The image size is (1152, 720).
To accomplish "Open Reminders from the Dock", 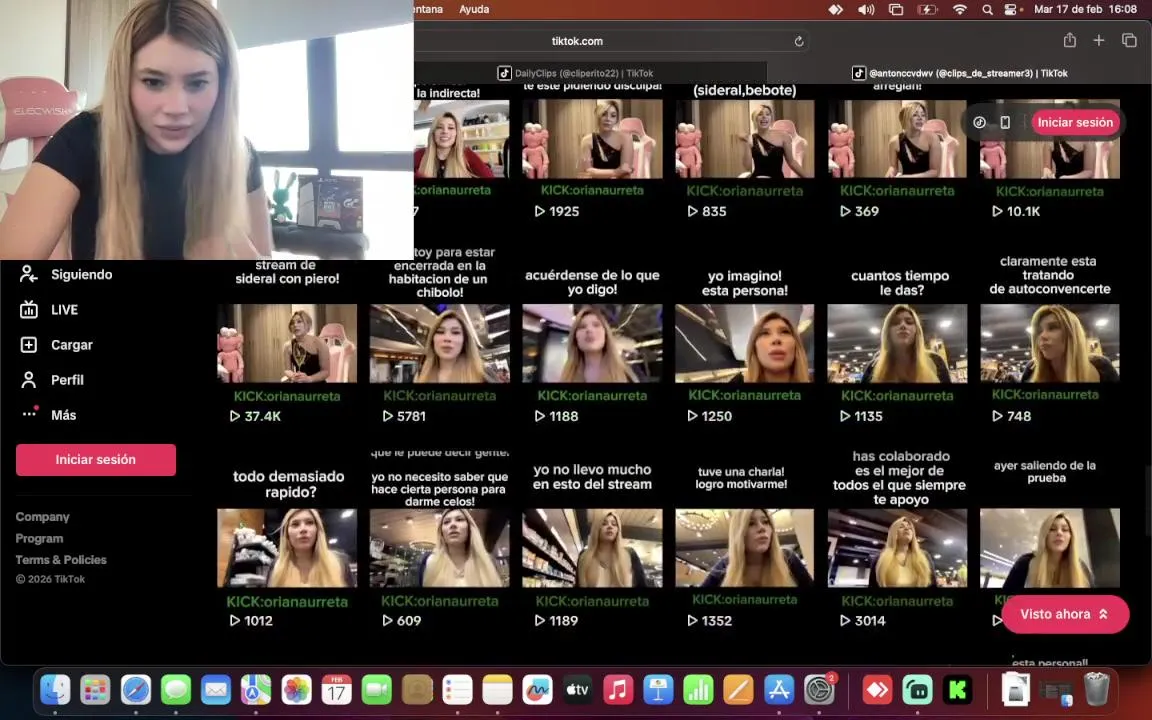I will [457, 690].
